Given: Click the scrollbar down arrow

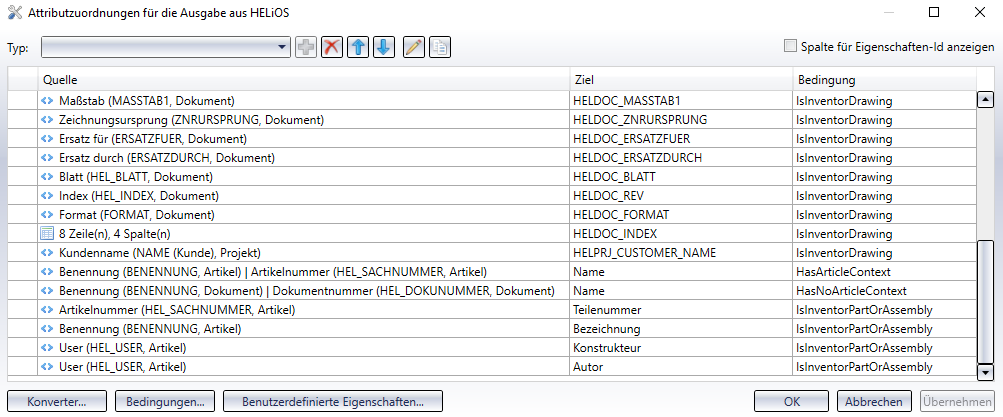Looking at the screenshot, I should click(x=986, y=372).
